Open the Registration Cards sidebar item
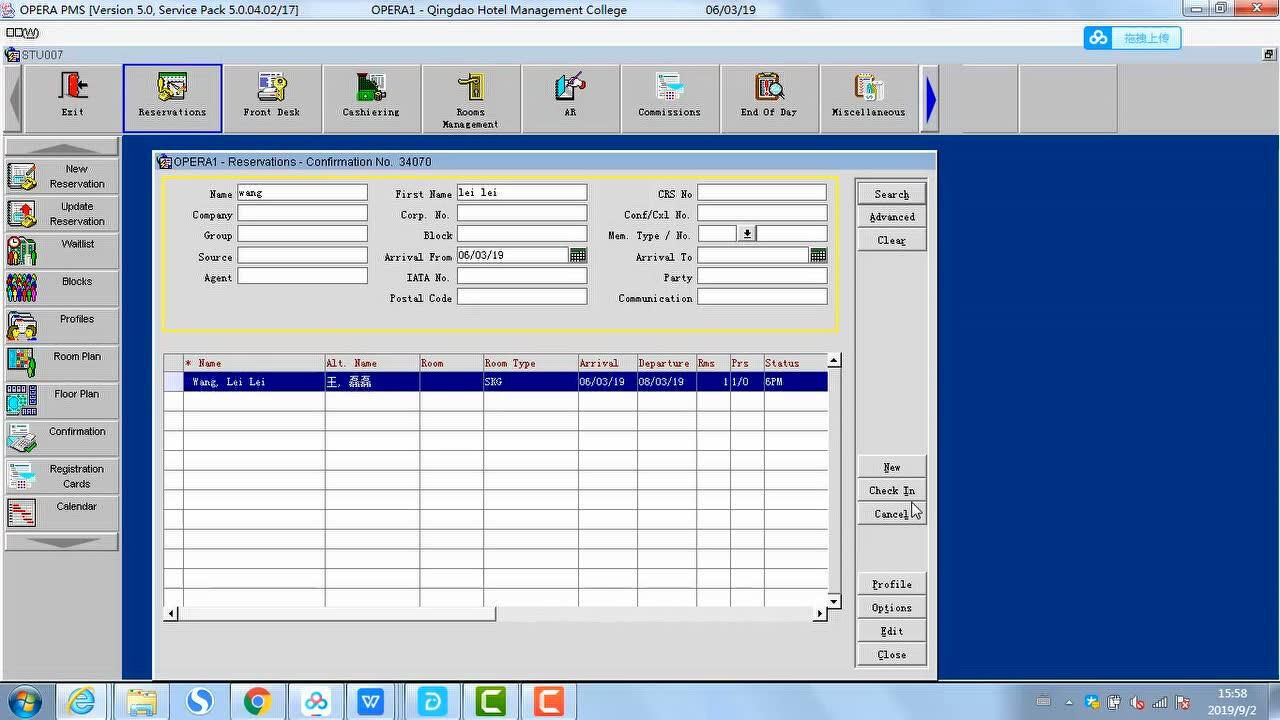 (62, 476)
